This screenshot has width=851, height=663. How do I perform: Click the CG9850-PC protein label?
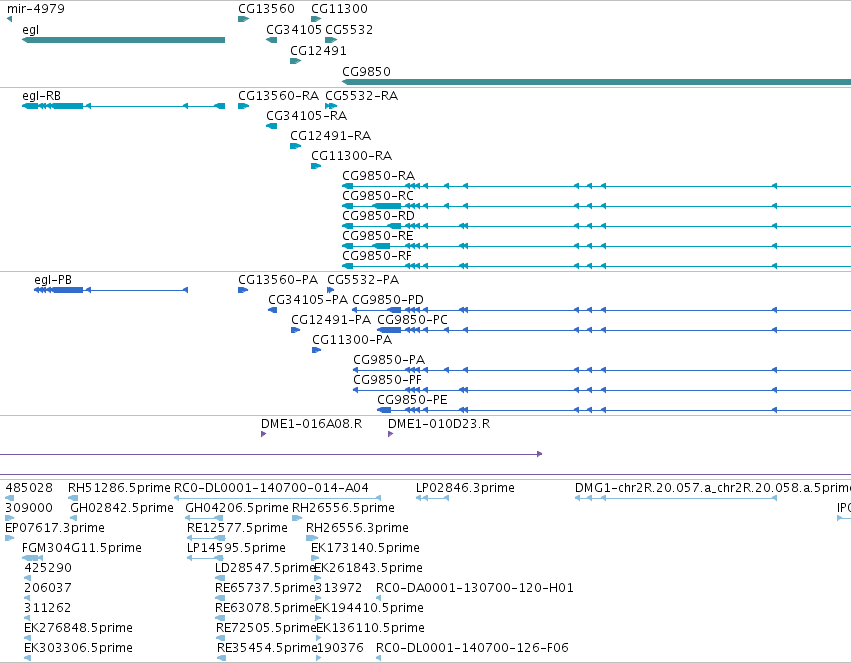412,321
